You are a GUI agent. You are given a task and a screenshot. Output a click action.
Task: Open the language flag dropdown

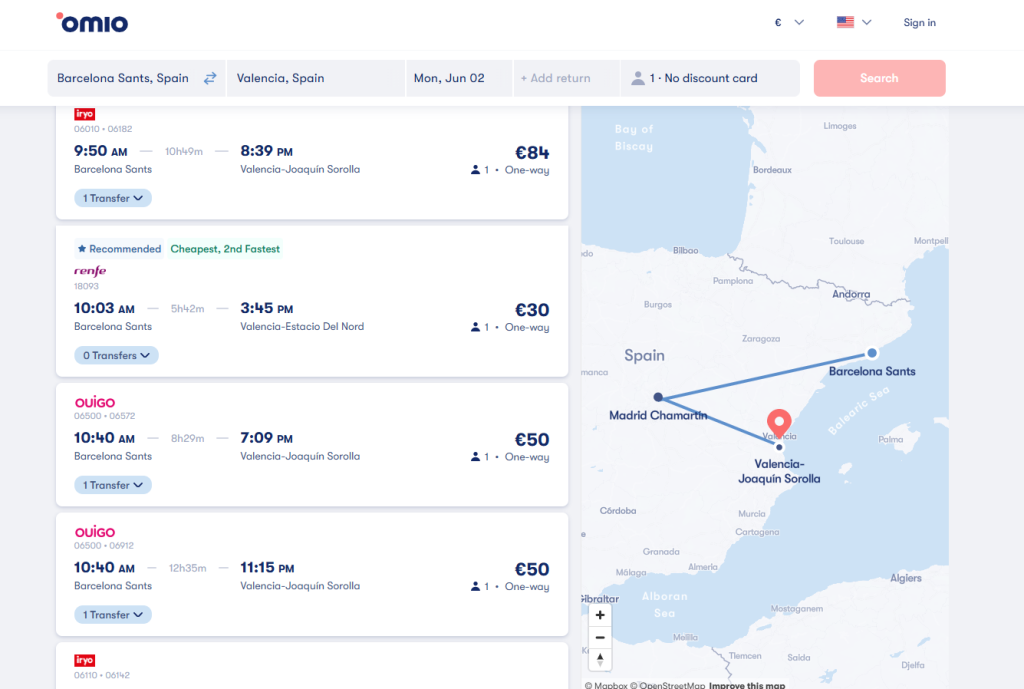(853, 22)
